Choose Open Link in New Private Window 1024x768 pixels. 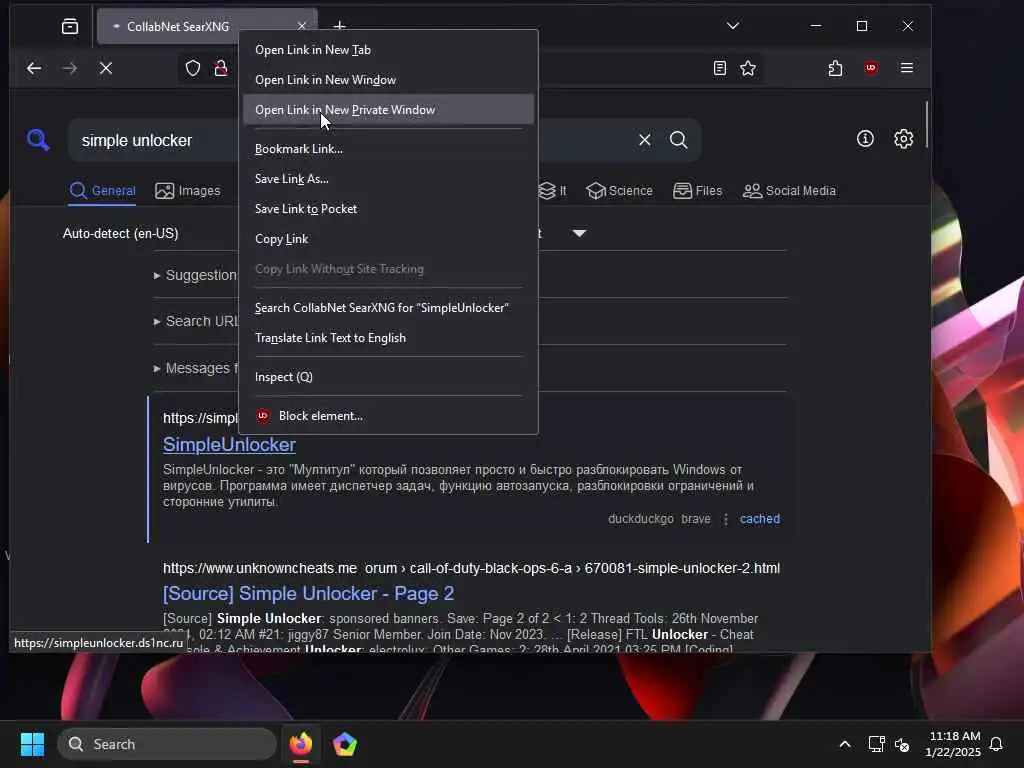click(389, 110)
